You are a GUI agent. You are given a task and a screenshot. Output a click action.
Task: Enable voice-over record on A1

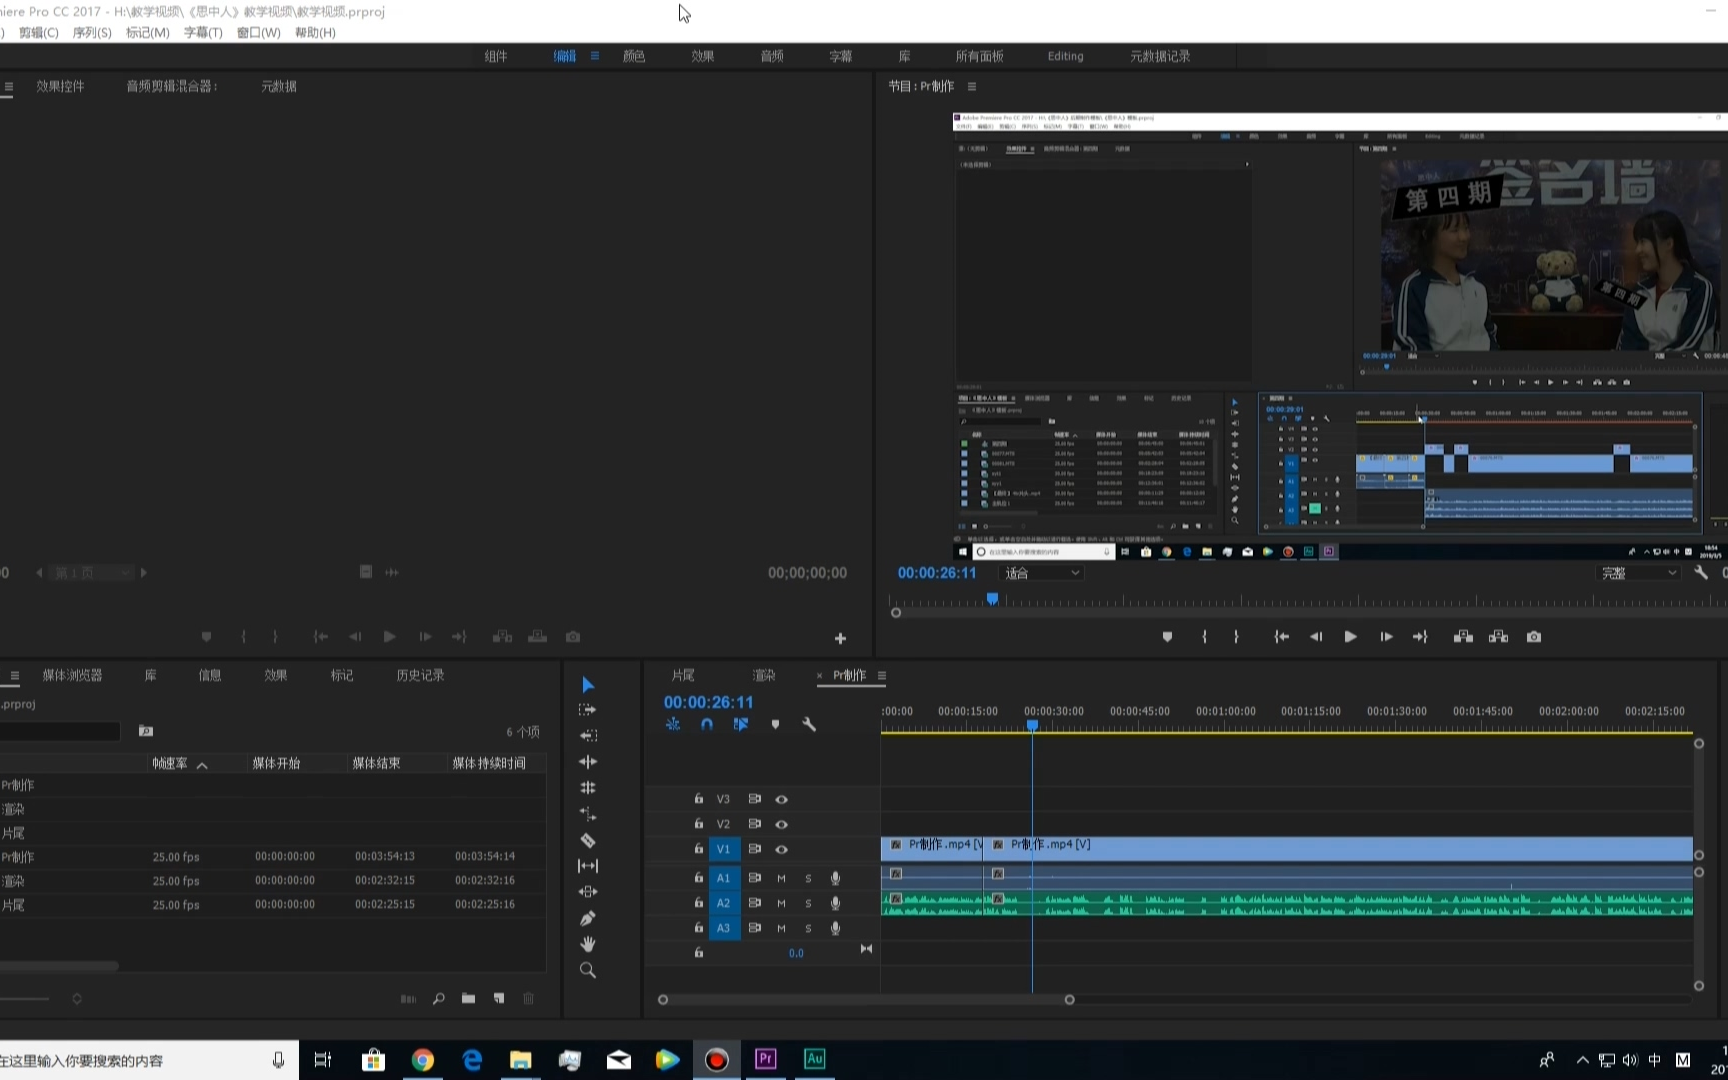[835, 878]
